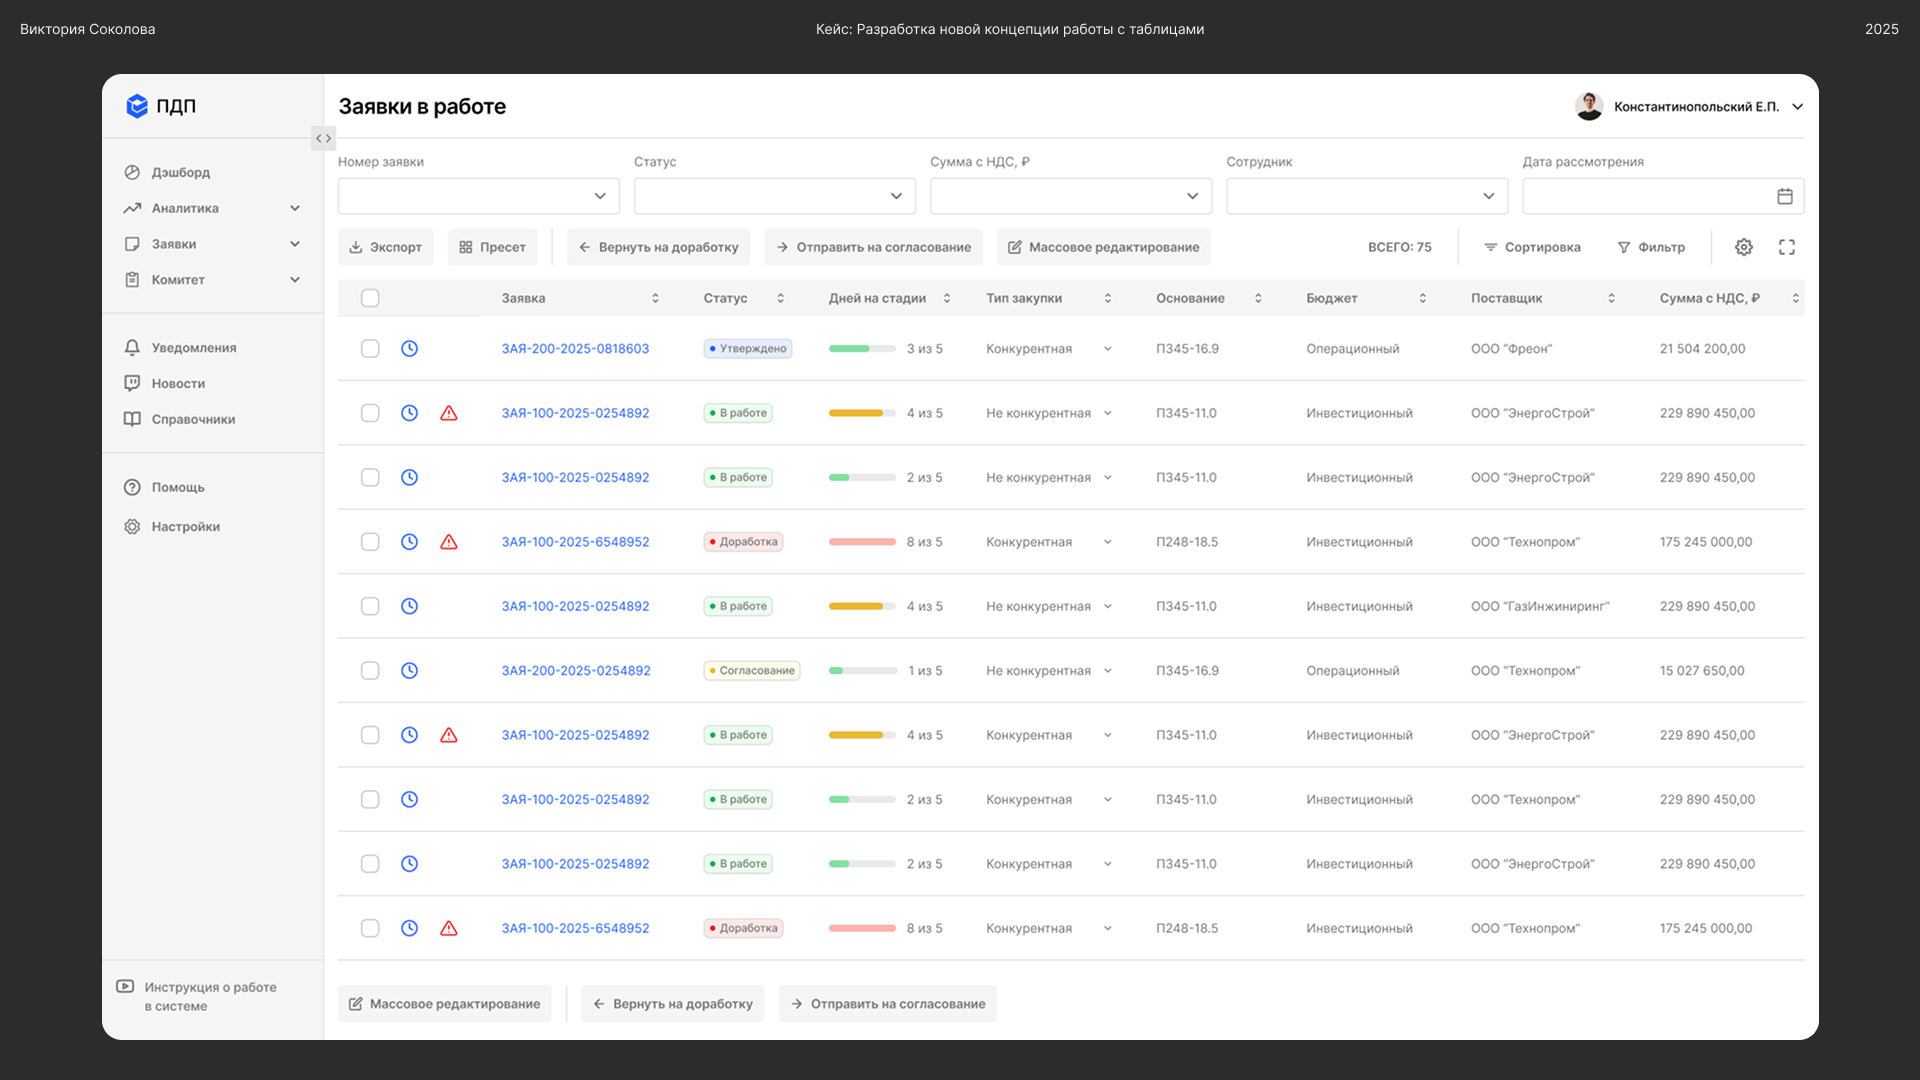Open the Статус filter dropdown
The height and width of the screenshot is (1080, 1920).
(x=774, y=196)
